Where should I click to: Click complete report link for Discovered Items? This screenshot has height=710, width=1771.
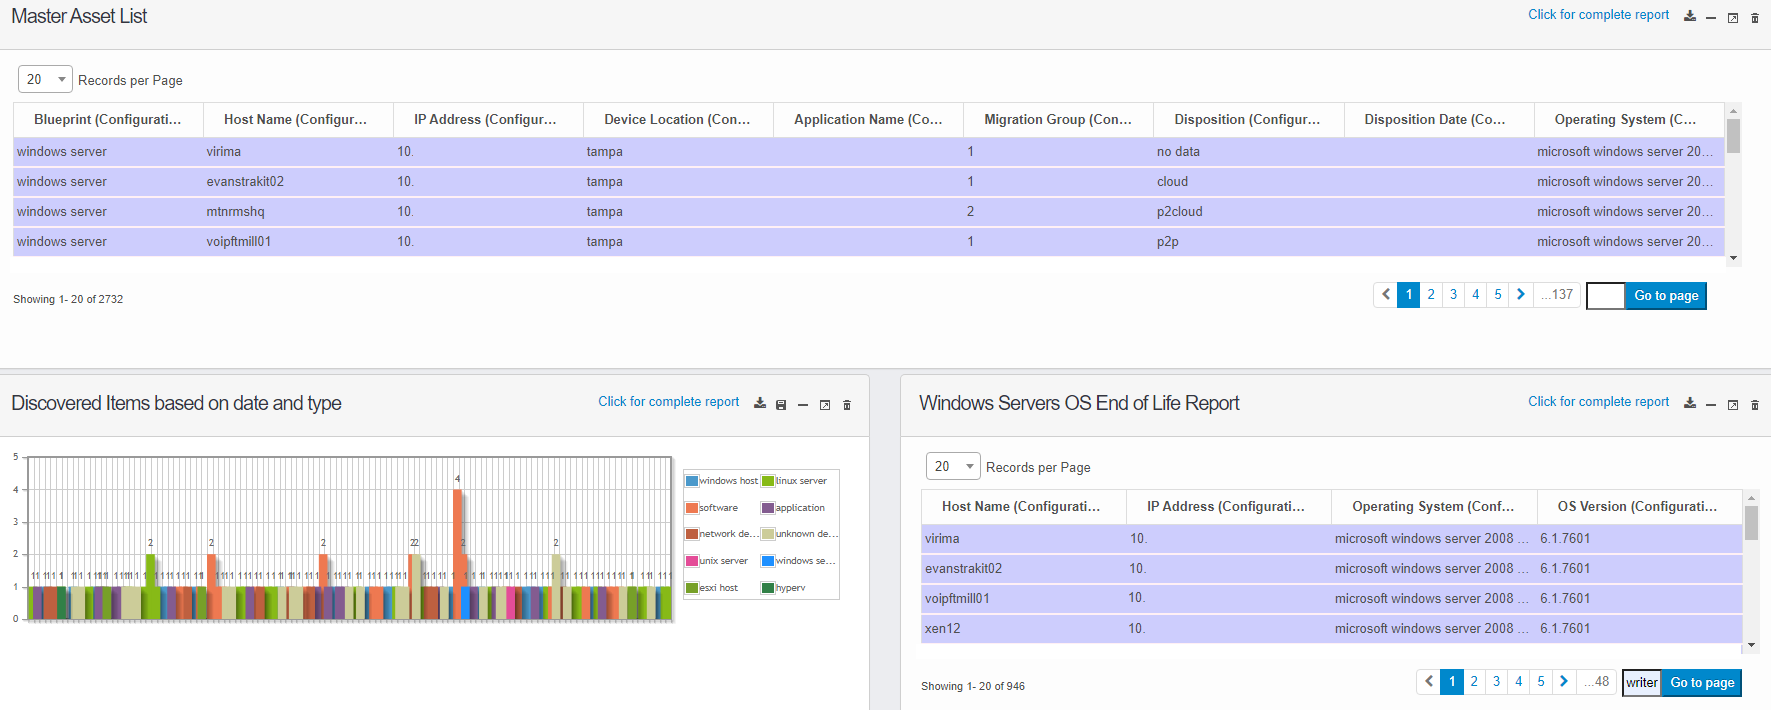668,402
